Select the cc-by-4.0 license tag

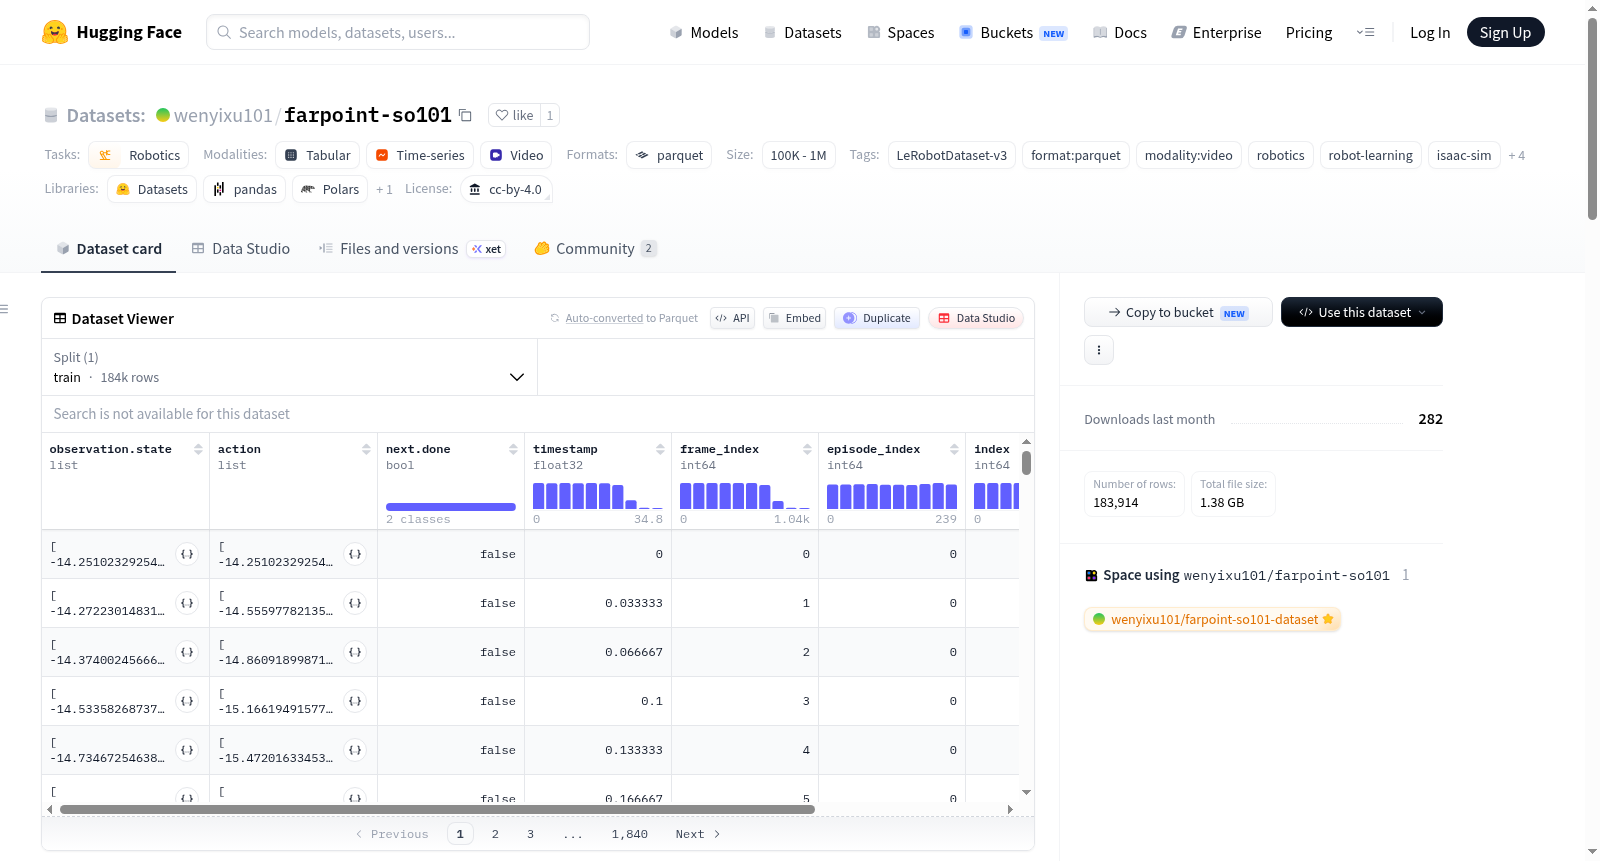(x=506, y=189)
